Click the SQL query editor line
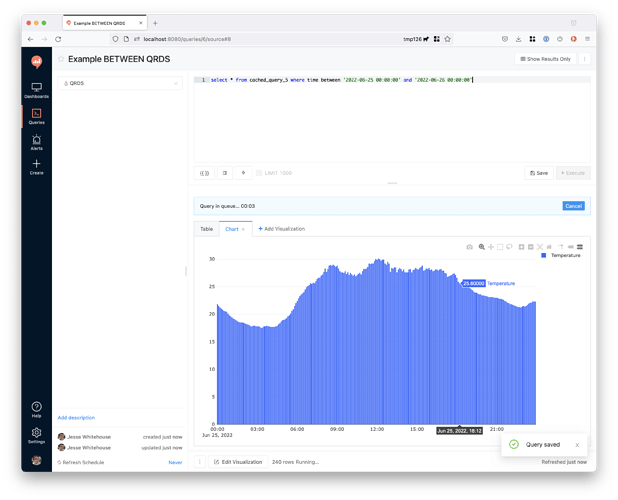618x500 pixels. 392,80
